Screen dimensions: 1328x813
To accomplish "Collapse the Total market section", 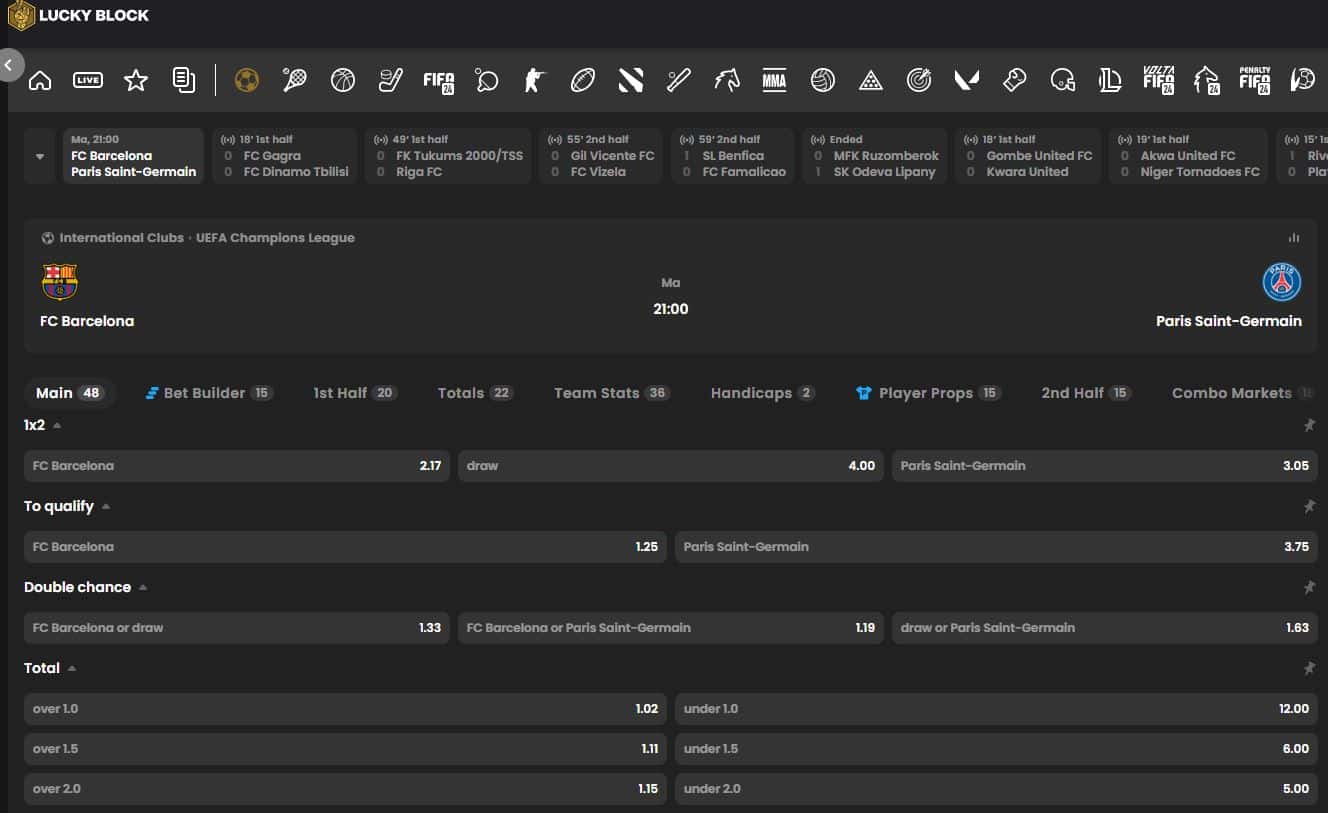I will (x=72, y=668).
